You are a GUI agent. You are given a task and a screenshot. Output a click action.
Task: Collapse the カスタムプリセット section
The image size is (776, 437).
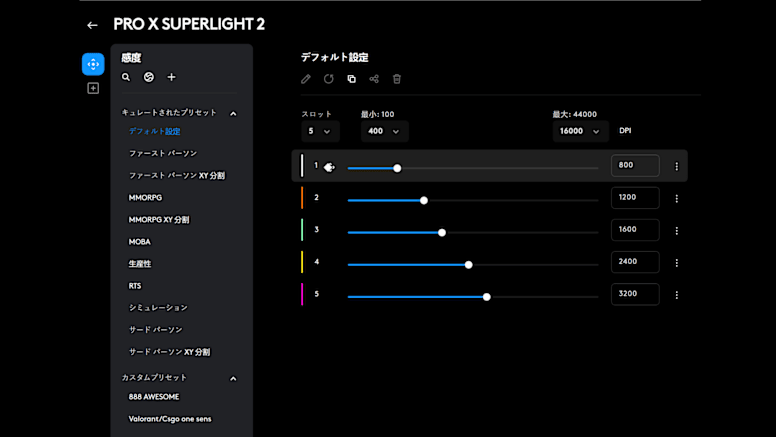pos(233,379)
